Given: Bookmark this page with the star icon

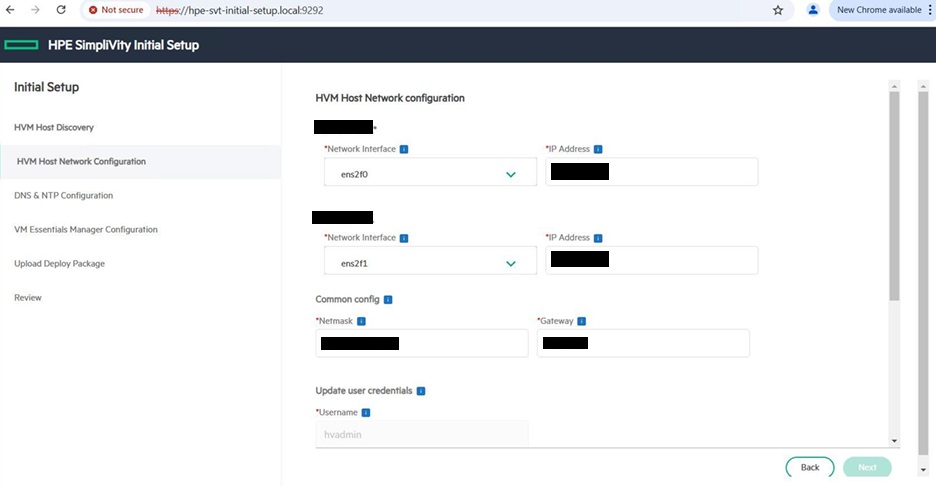Looking at the screenshot, I should point(778,10).
